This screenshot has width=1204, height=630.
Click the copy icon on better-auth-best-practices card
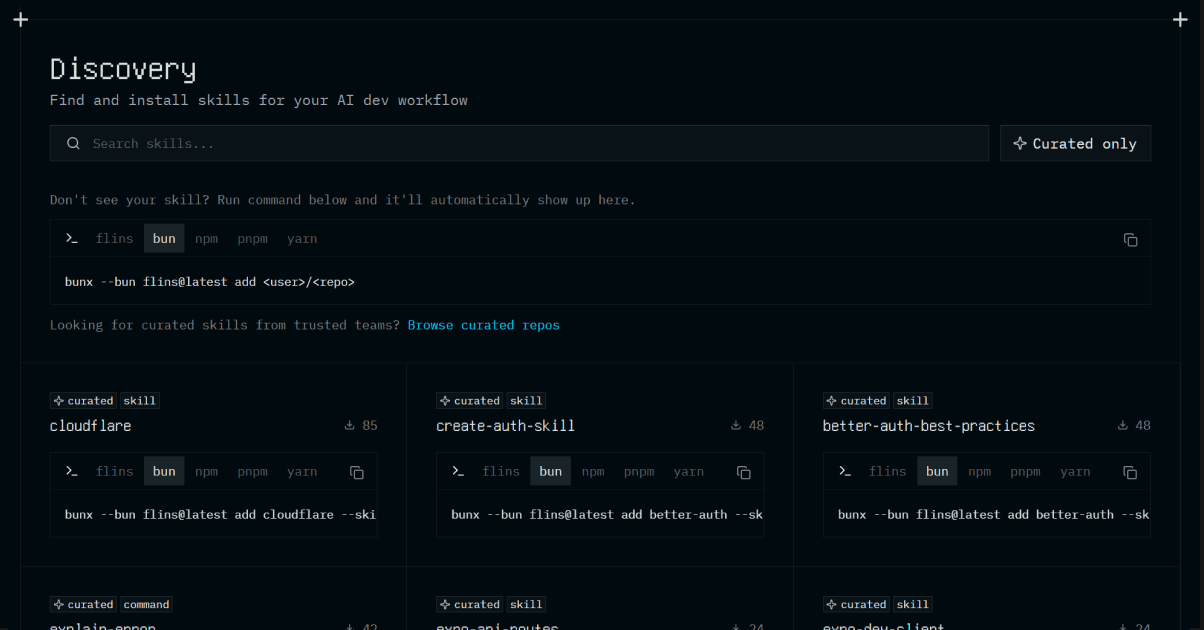[1130, 472]
